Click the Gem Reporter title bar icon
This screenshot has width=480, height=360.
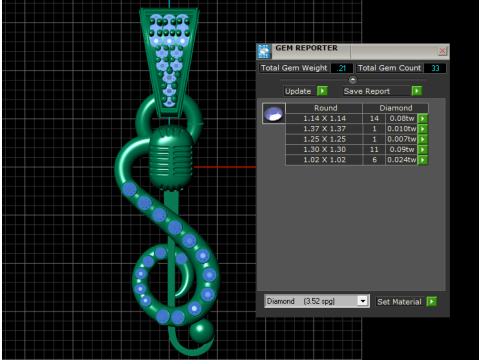pyautogui.click(x=264, y=51)
